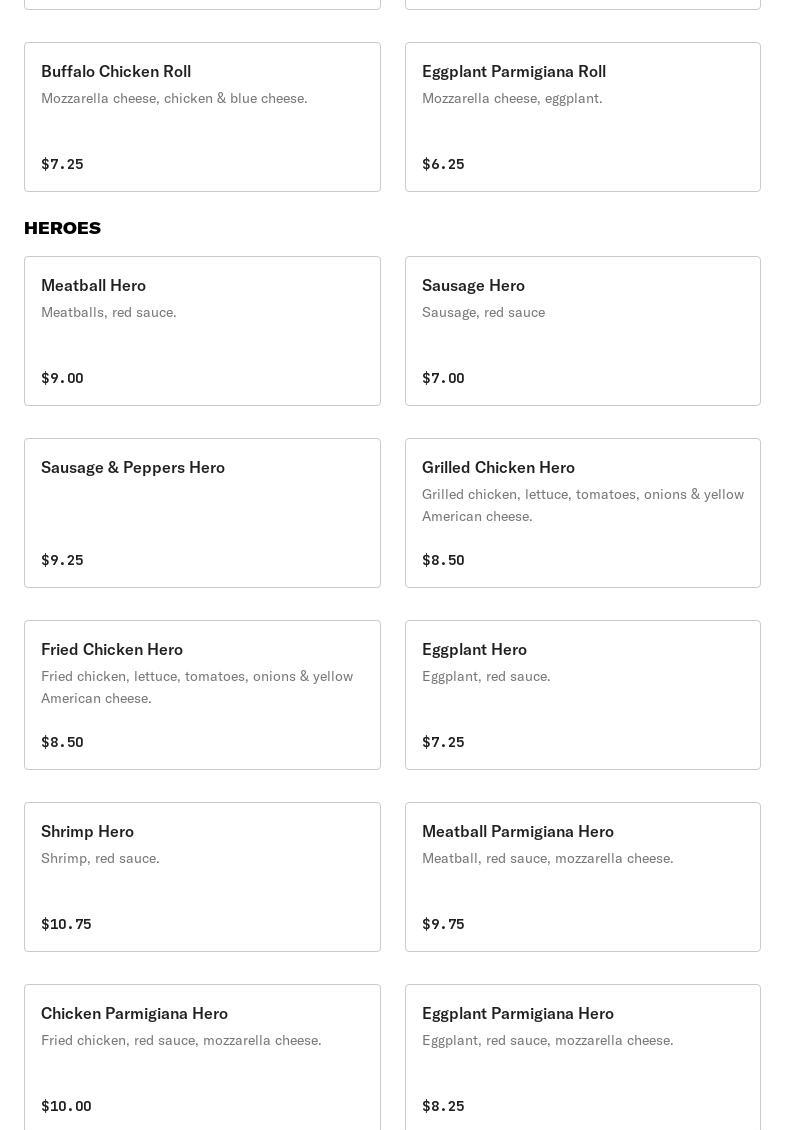Click the Eggplant Hero title text

tap(474, 649)
